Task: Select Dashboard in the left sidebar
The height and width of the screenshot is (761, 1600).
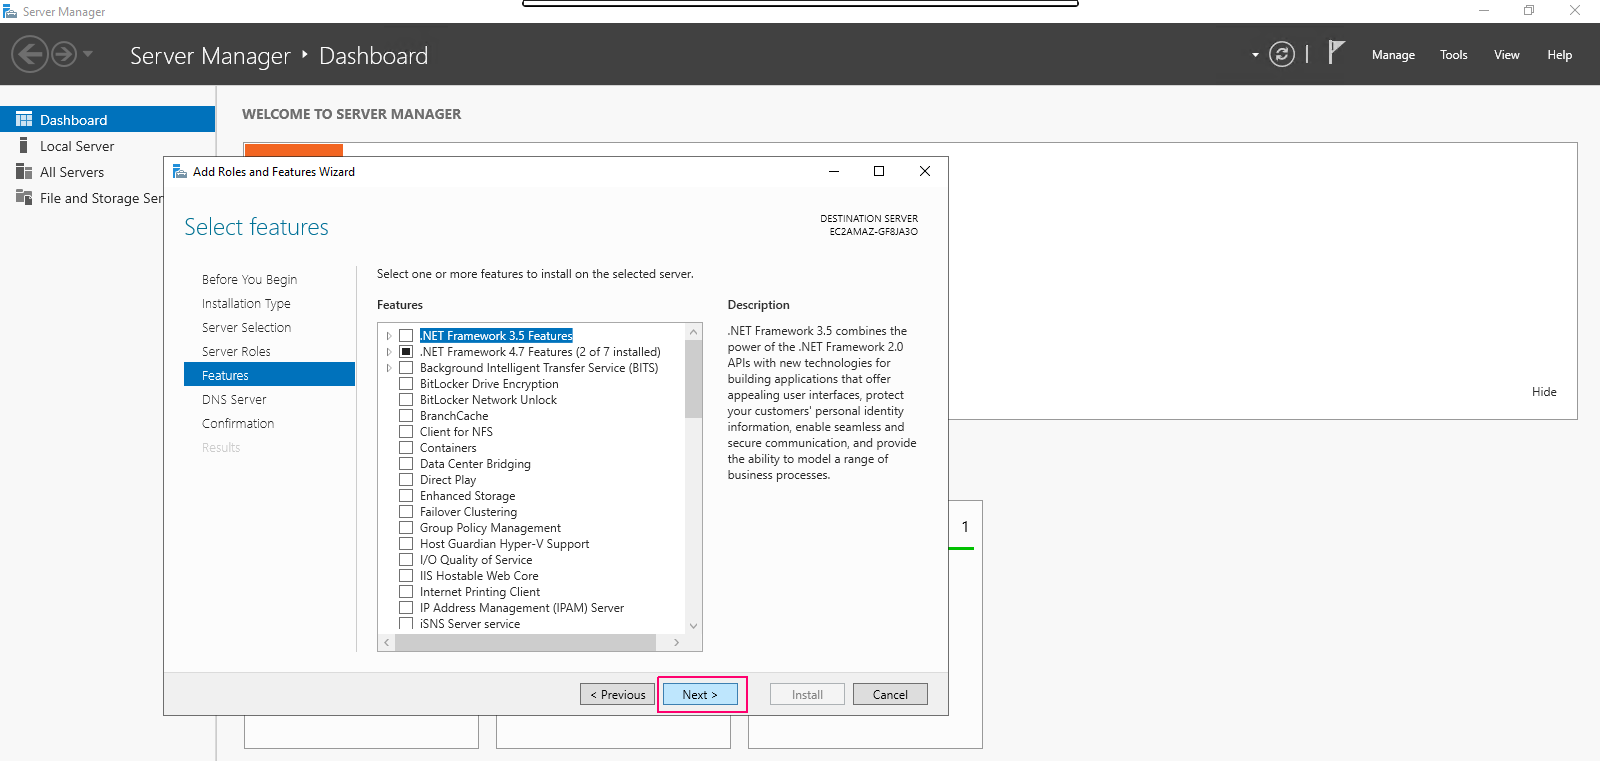Action: (x=107, y=119)
